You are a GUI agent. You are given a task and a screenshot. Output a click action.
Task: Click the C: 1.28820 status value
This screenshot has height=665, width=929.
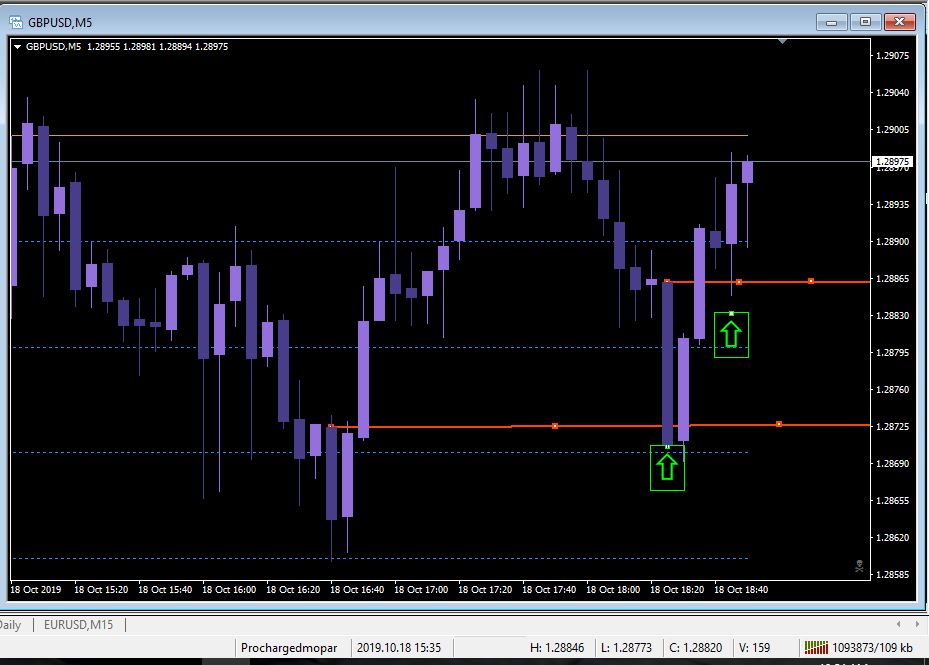696,648
